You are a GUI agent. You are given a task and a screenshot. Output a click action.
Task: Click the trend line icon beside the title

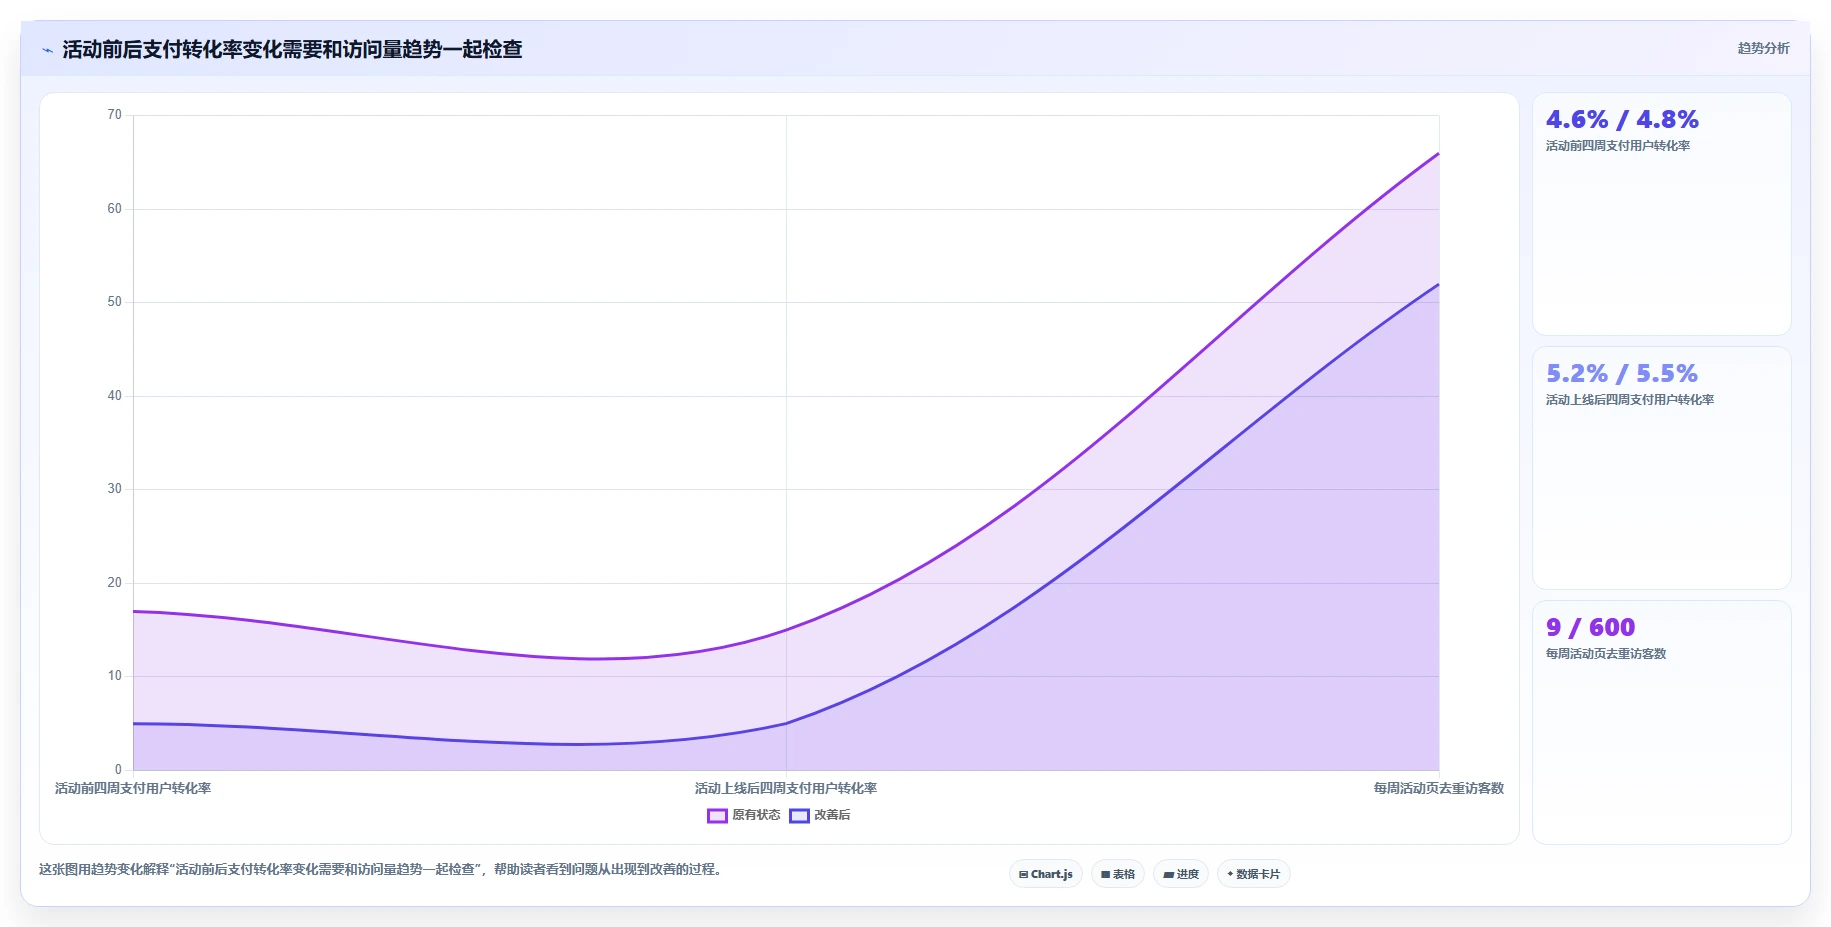(47, 50)
